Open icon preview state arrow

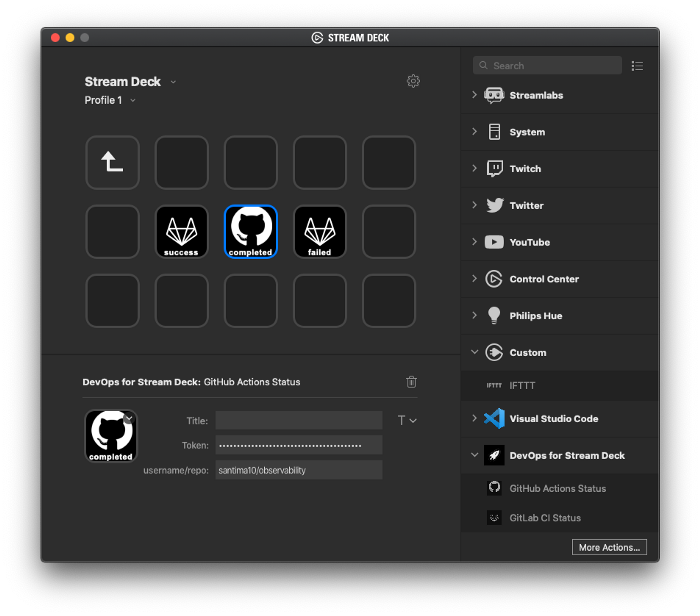pyautogui.click(x=129, y=418)
